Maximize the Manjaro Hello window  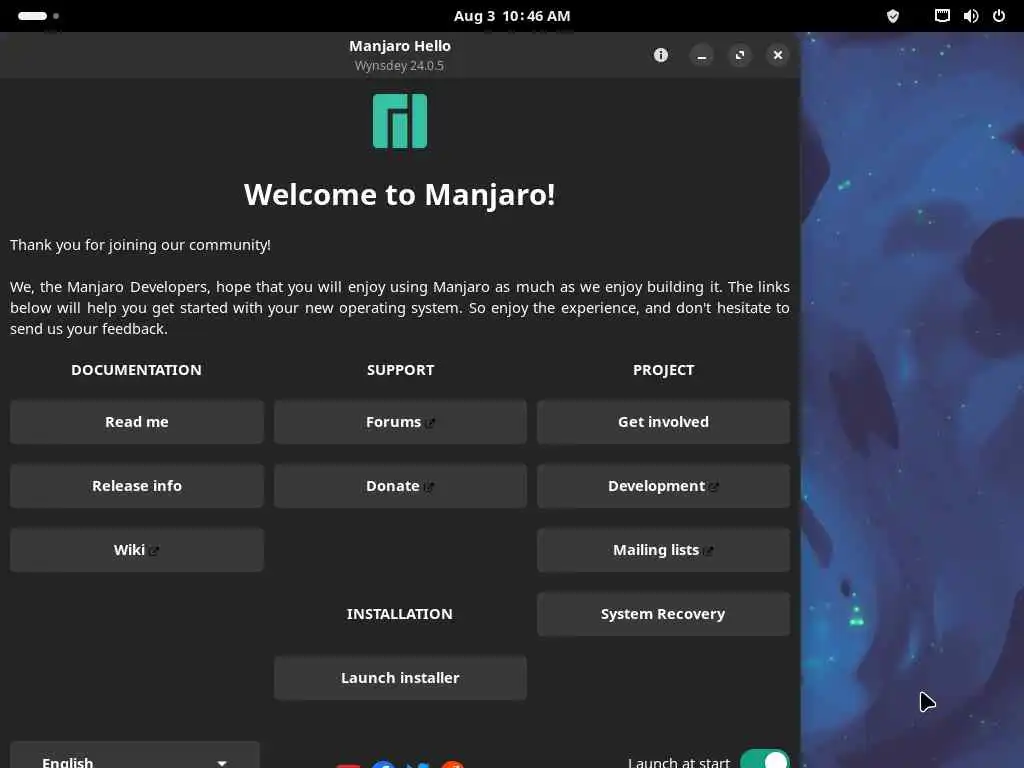pyautogui.click(x=740, y=56)
